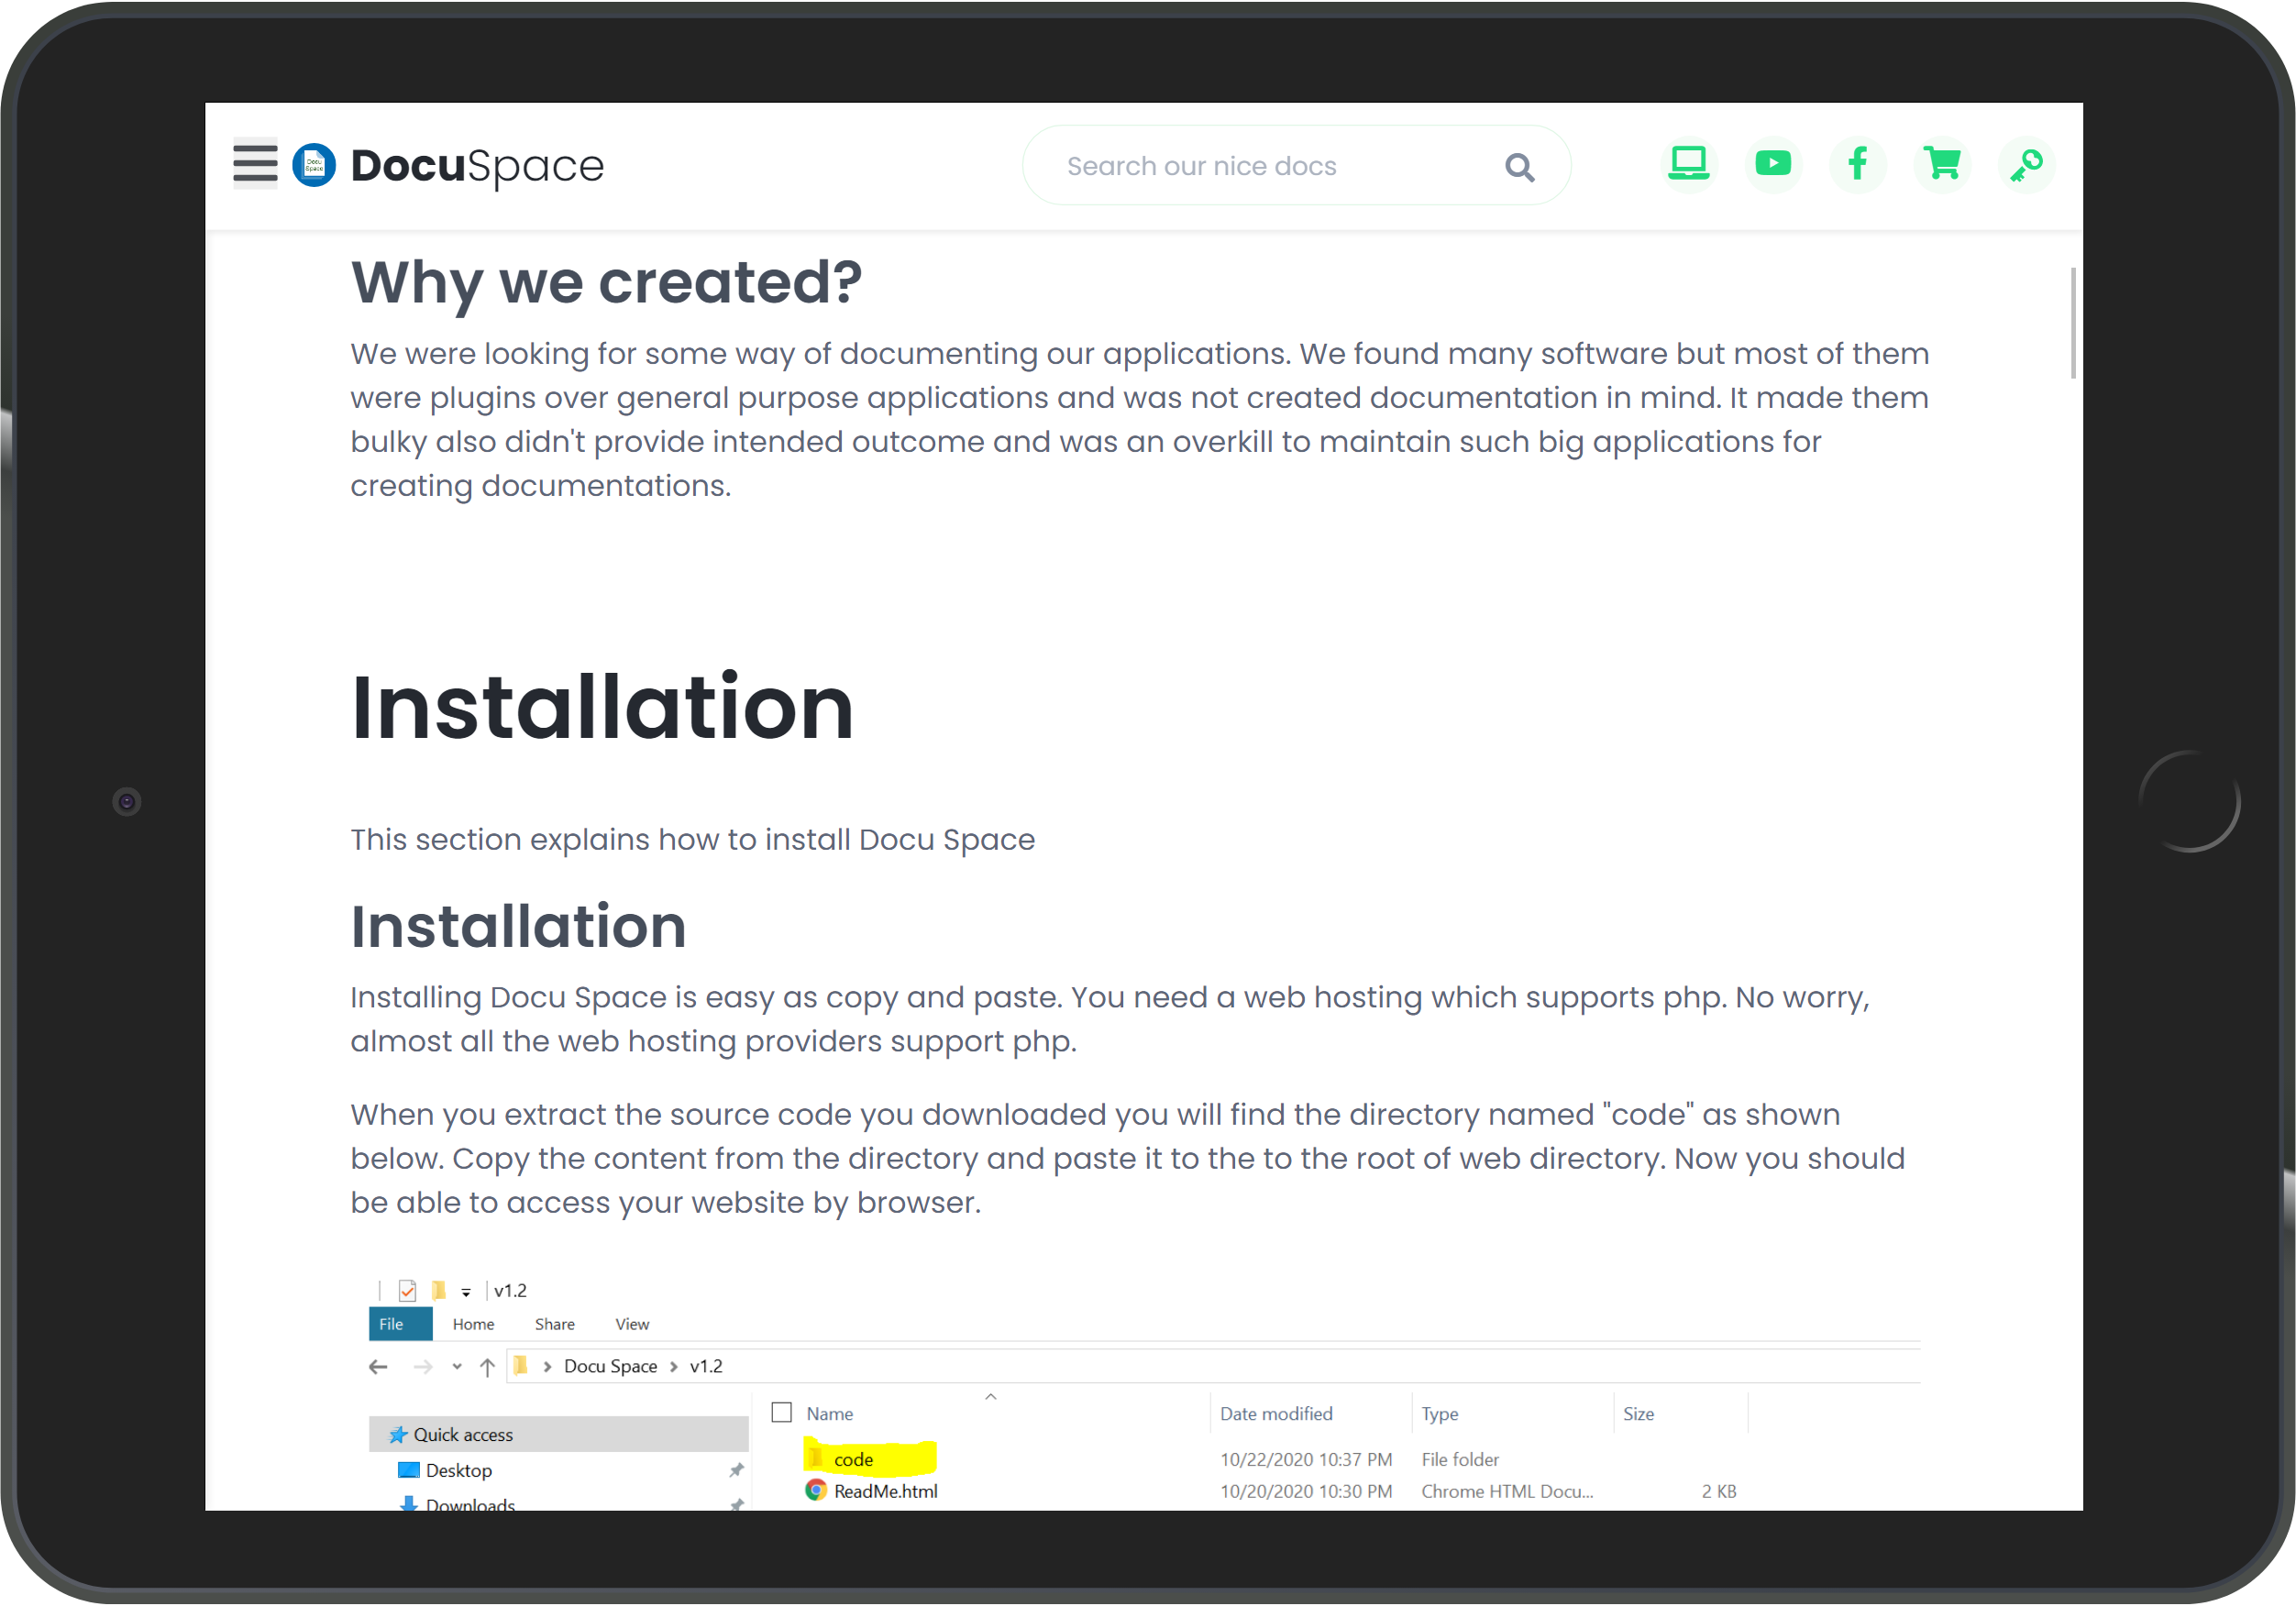Viewport: 2296px width, 1606px height.
Task: Toggle the properties checkmark in title bar
Action: 407,1290
